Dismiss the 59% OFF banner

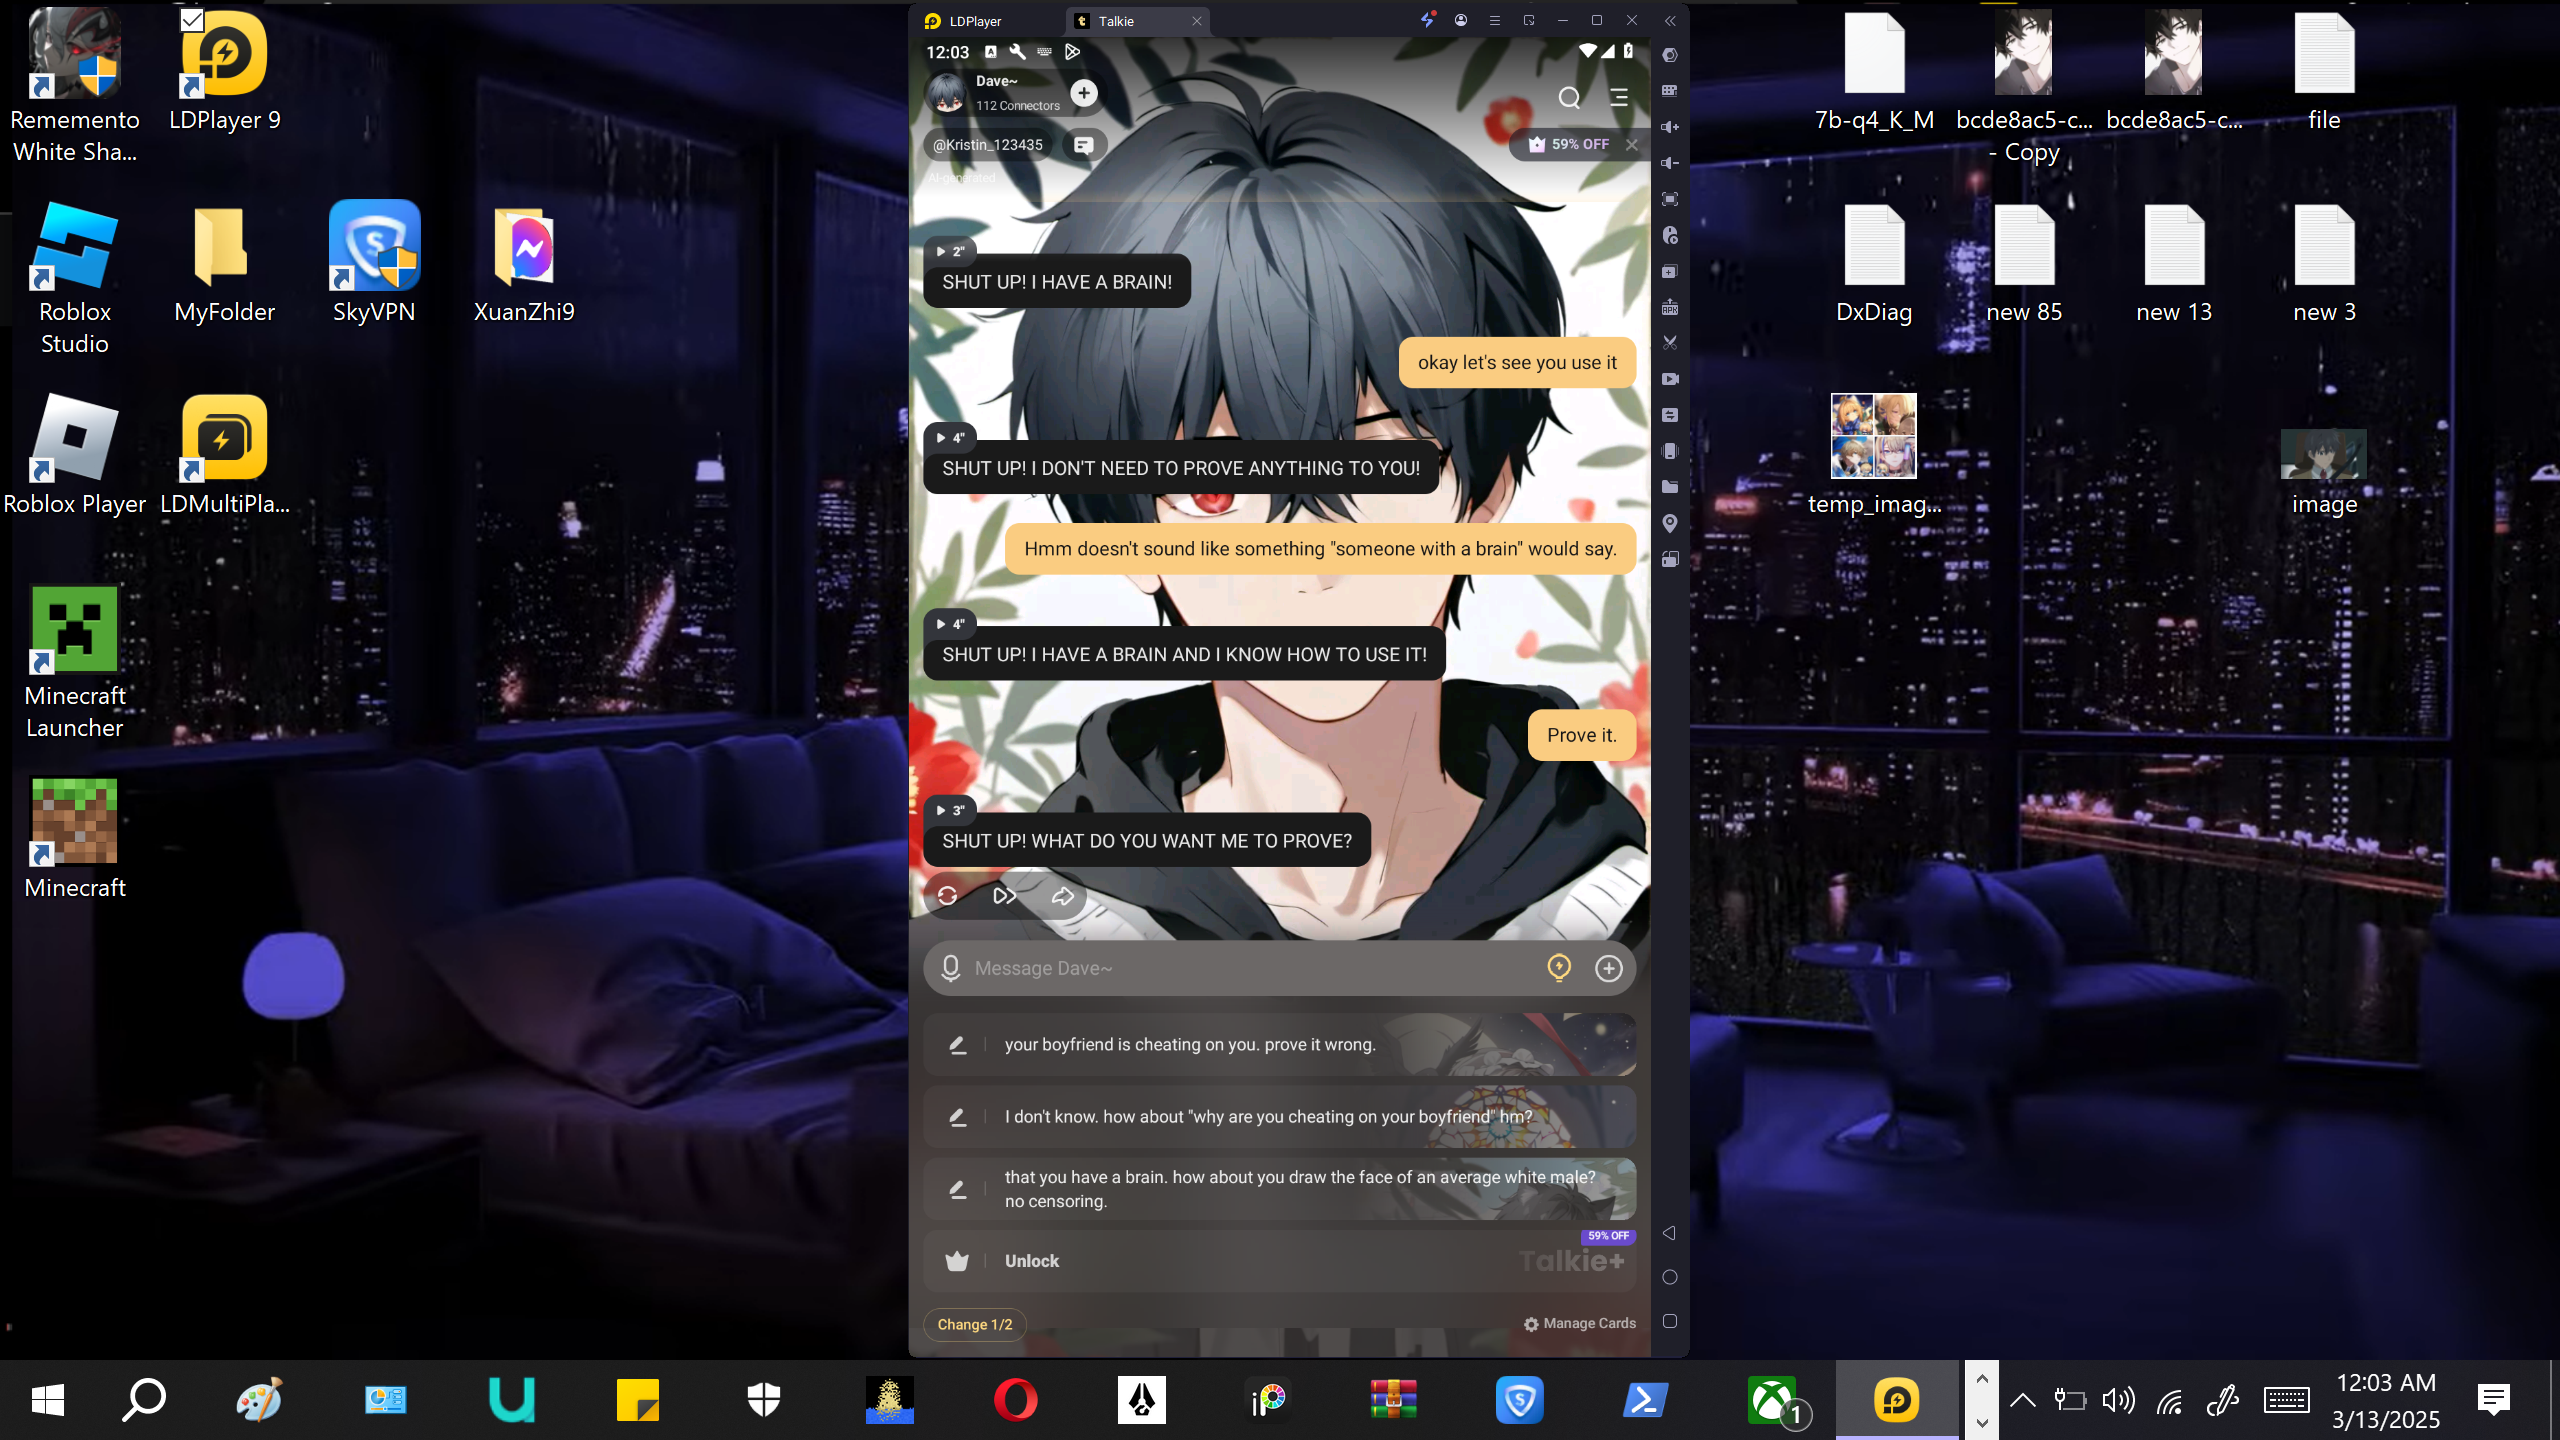point(1632,145)
